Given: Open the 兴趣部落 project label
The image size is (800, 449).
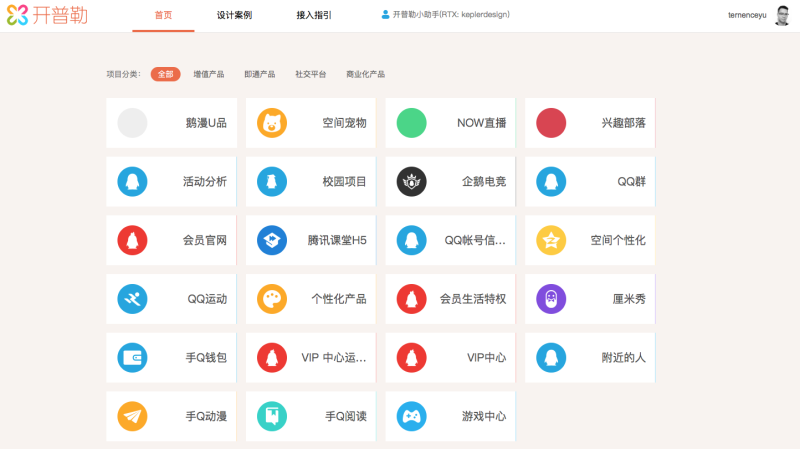Looking at the screenshot, I should 623,123.
